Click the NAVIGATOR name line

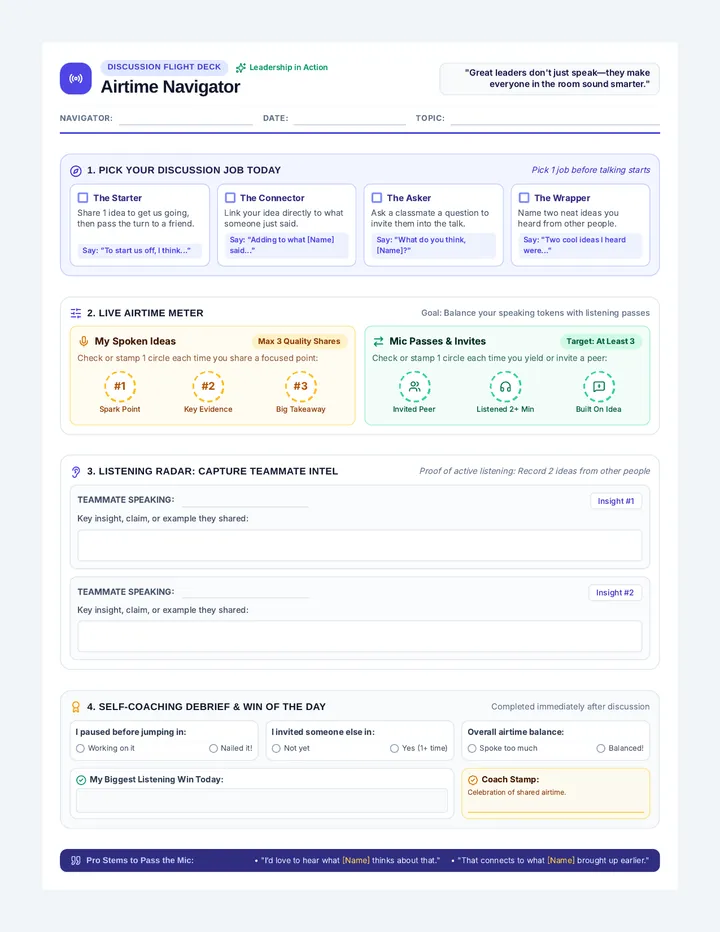pyautogui.click(x=186, y=119)
